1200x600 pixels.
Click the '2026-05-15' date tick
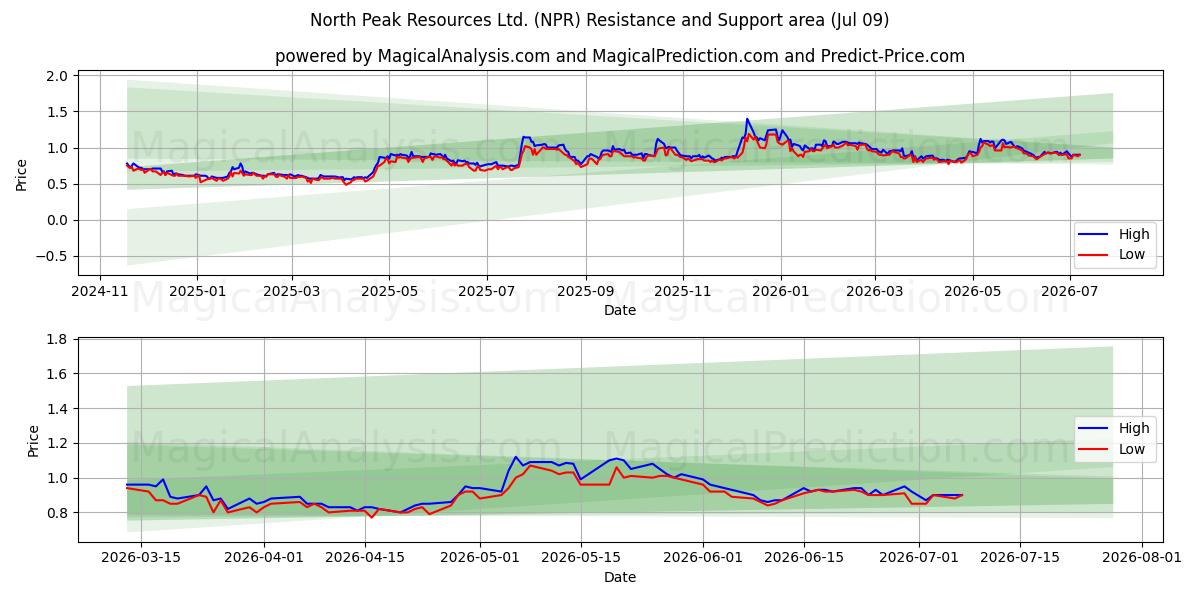point(581,557)
